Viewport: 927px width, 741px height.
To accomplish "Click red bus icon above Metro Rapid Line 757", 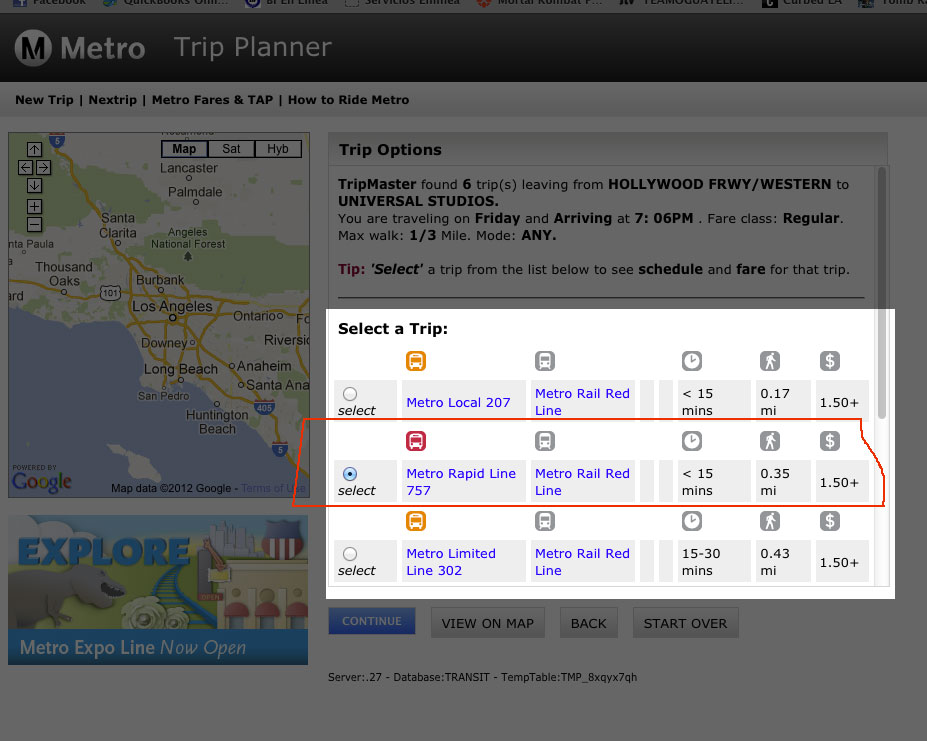I will coord(416,441).
